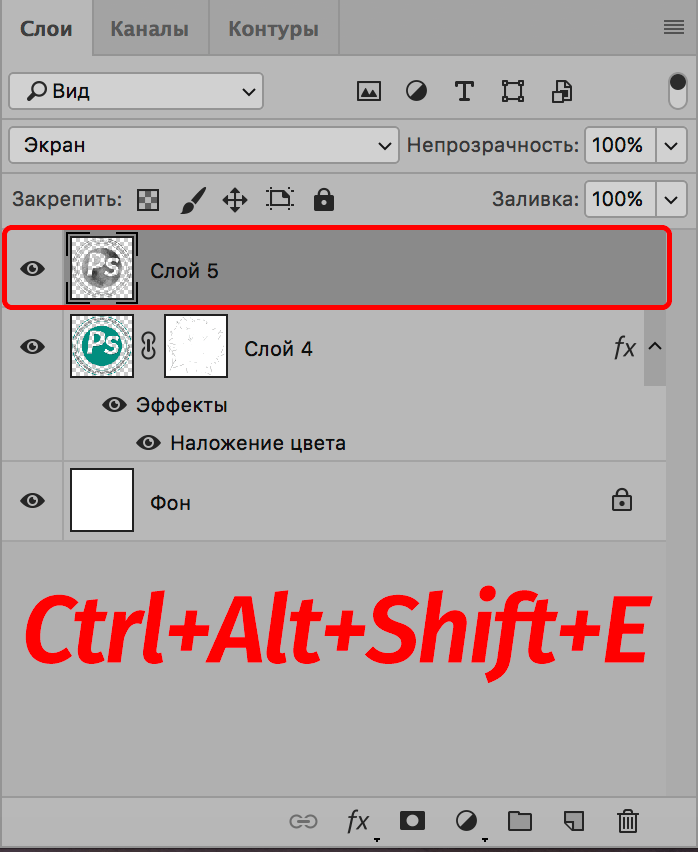Click the Фон layer white thumbnail
The width and height of the screenshot is (698, 852).
(x=102, y=500)
